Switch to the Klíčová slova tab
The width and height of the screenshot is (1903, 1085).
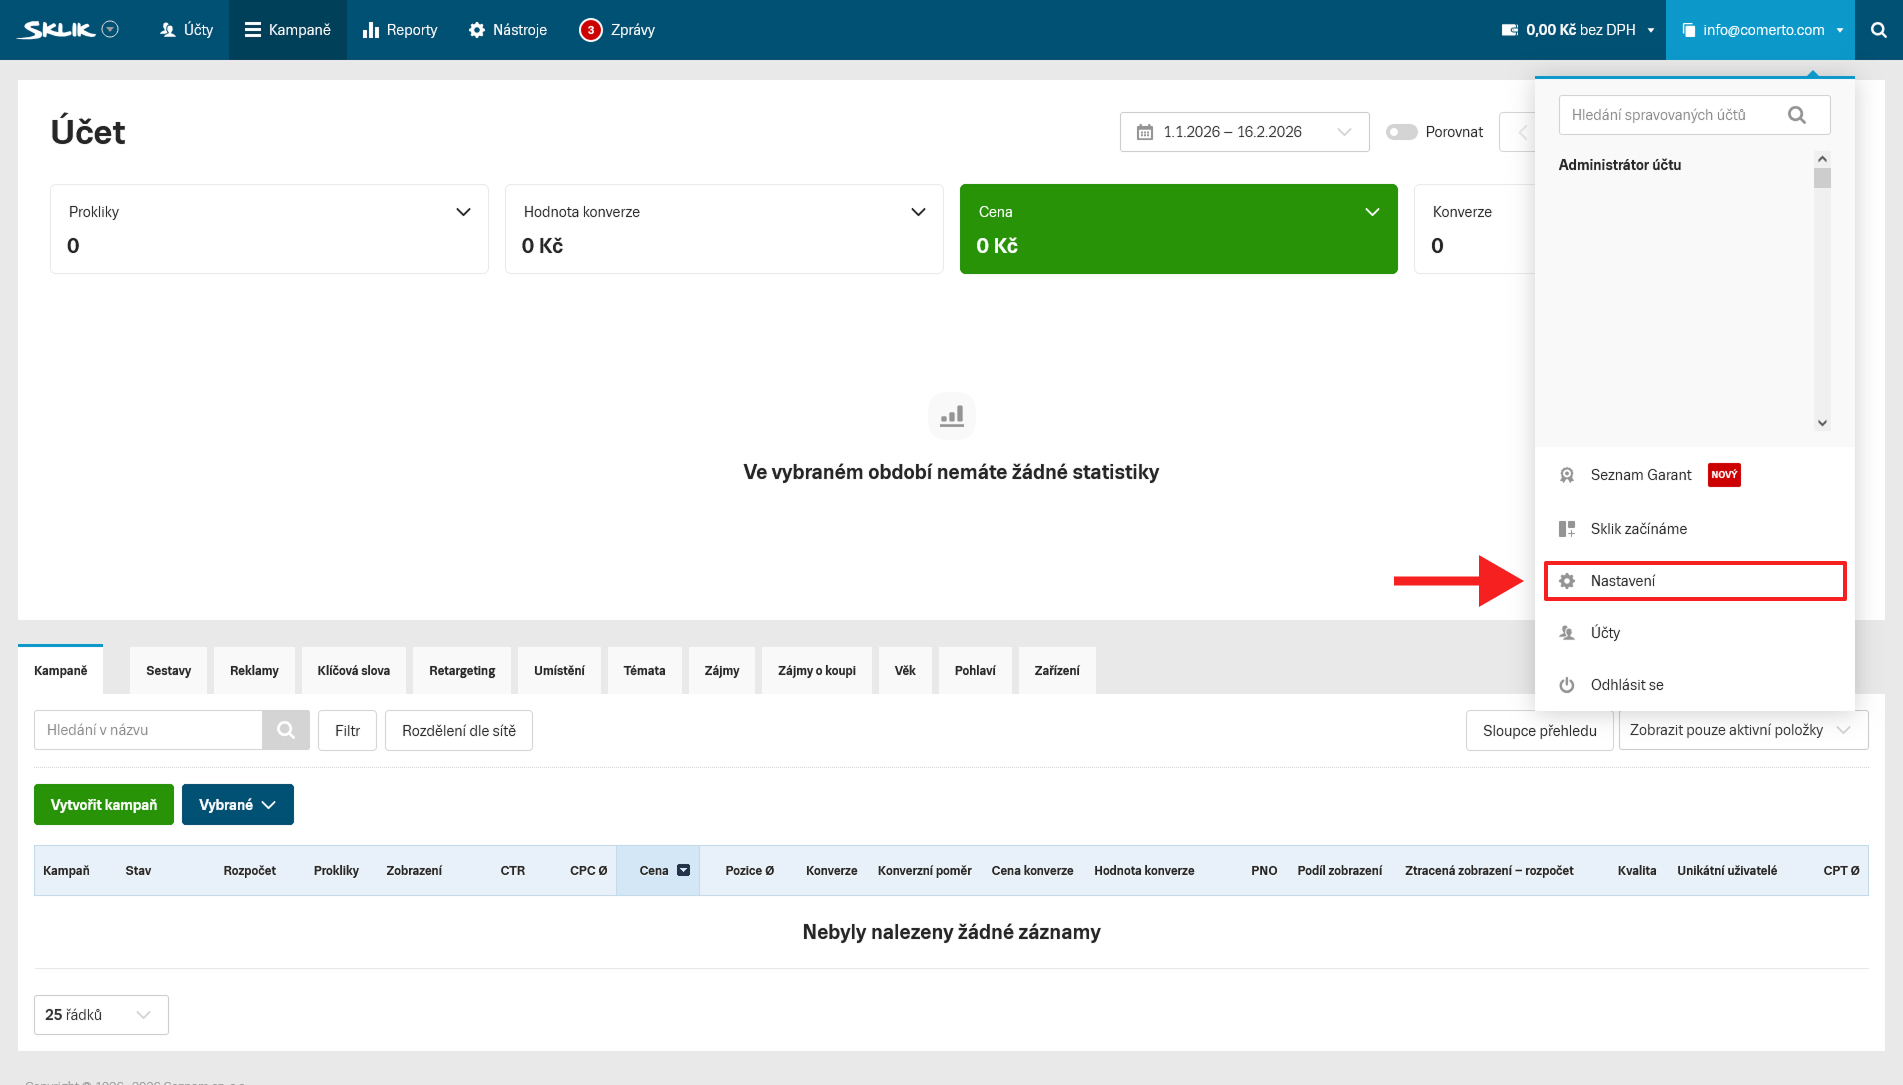coord(354,670)
